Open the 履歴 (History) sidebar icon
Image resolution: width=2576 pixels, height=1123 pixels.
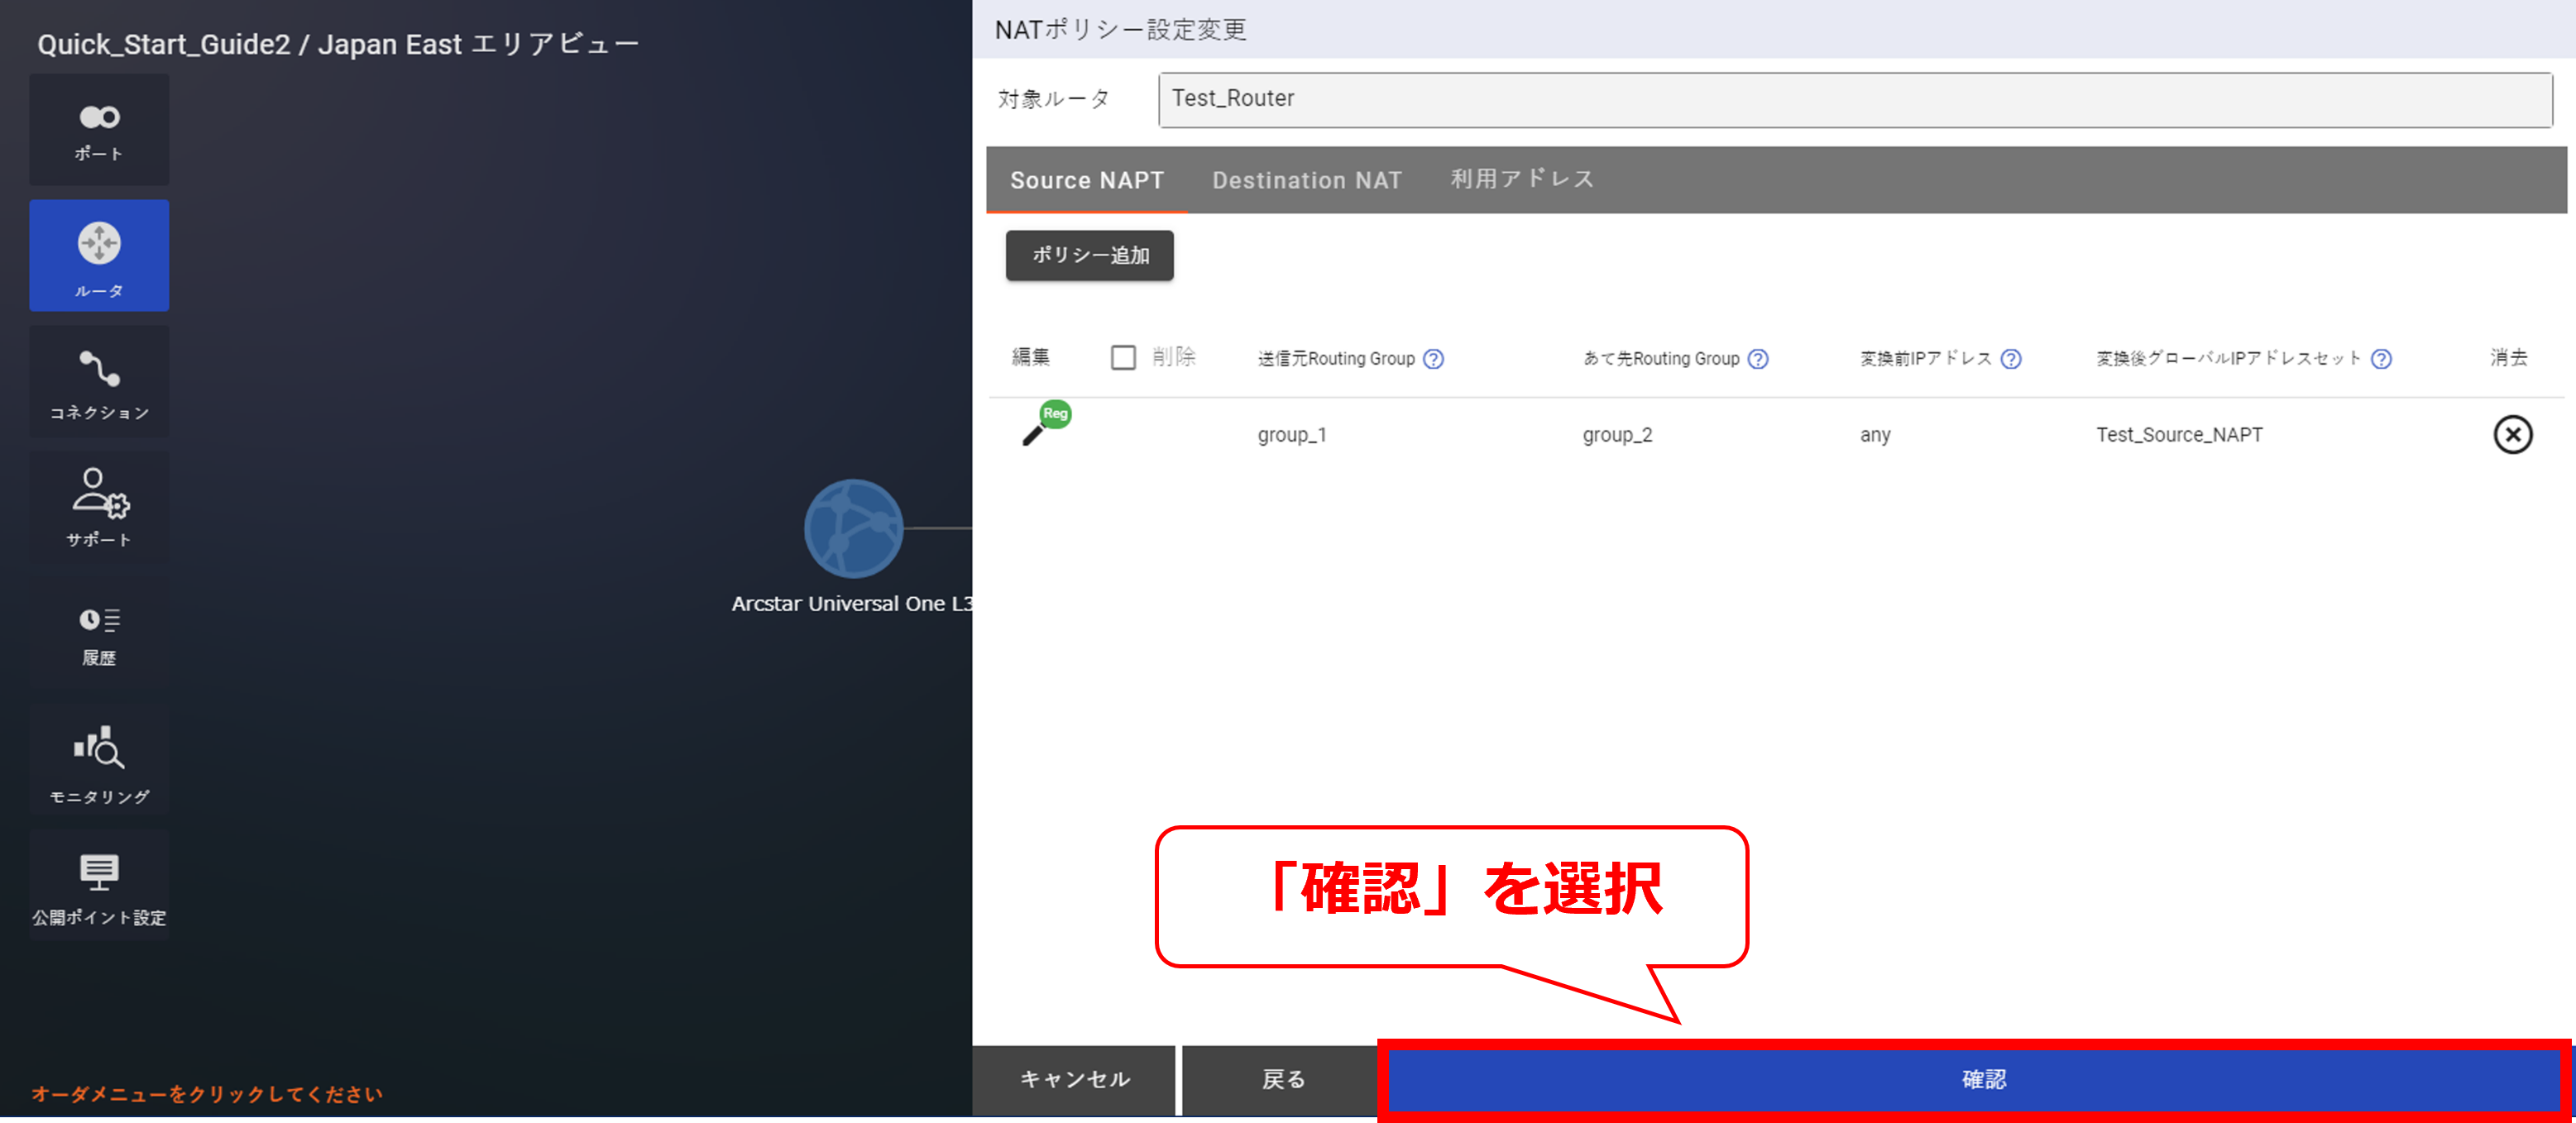pyautogui.click(x=99, y=635)
